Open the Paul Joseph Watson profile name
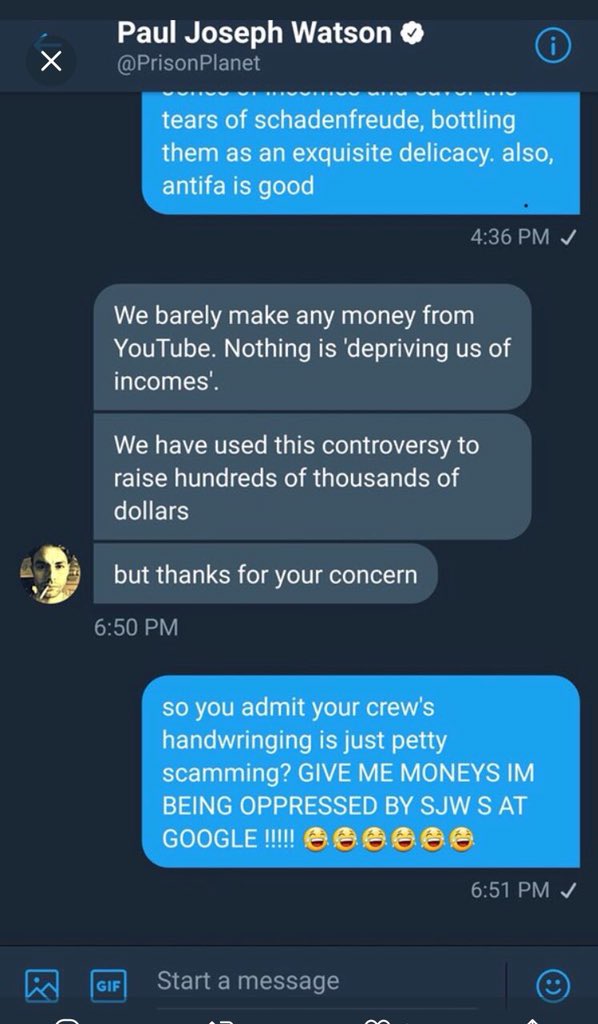598x1024 pixels. pyautogui.click(x=255, y=32)
